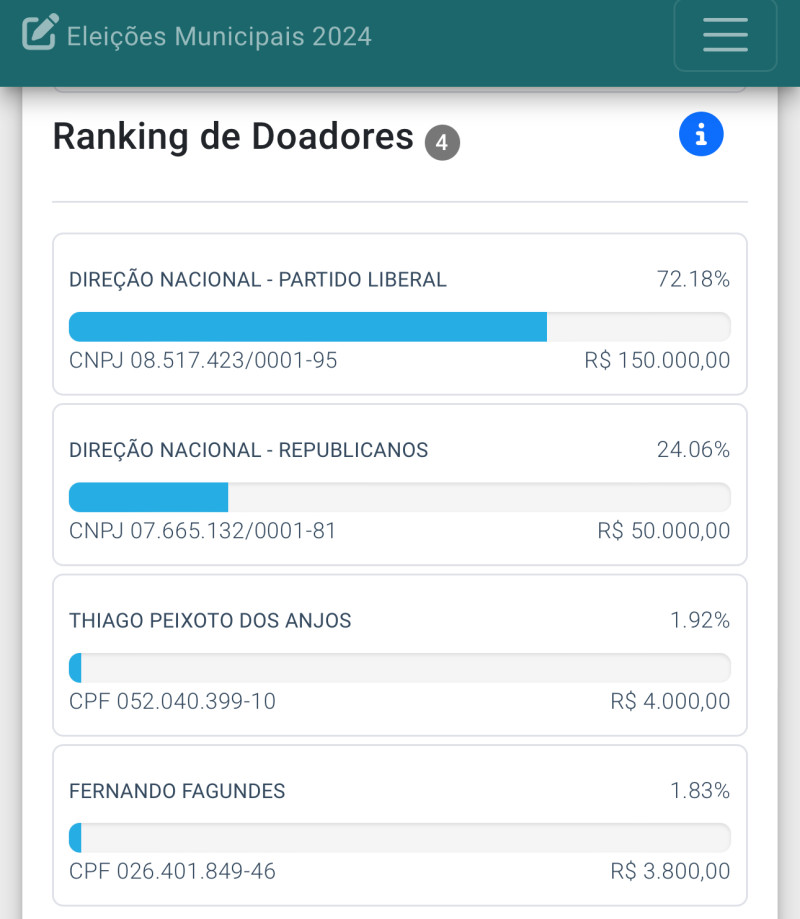Click Fernando Fagundes' progress bar
Screen dimensions: 800x919
400,838
